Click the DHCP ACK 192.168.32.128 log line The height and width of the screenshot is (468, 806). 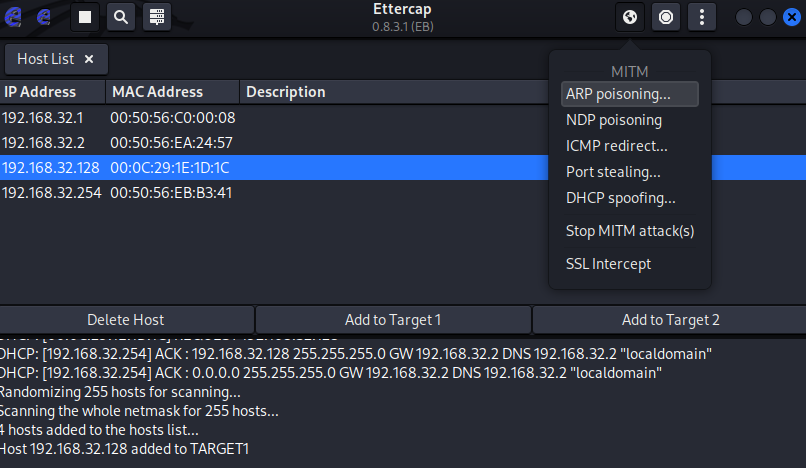click(356, 354)
